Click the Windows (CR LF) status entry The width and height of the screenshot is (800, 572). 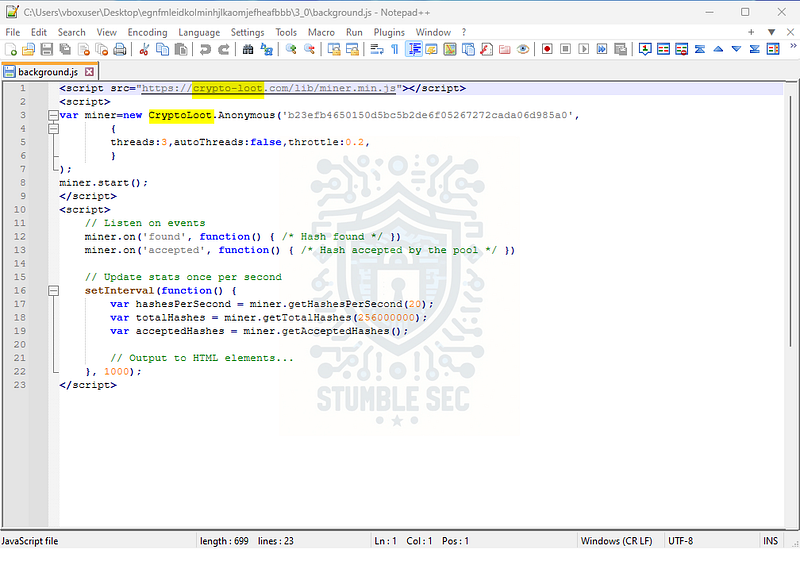[x=616, y=541]
